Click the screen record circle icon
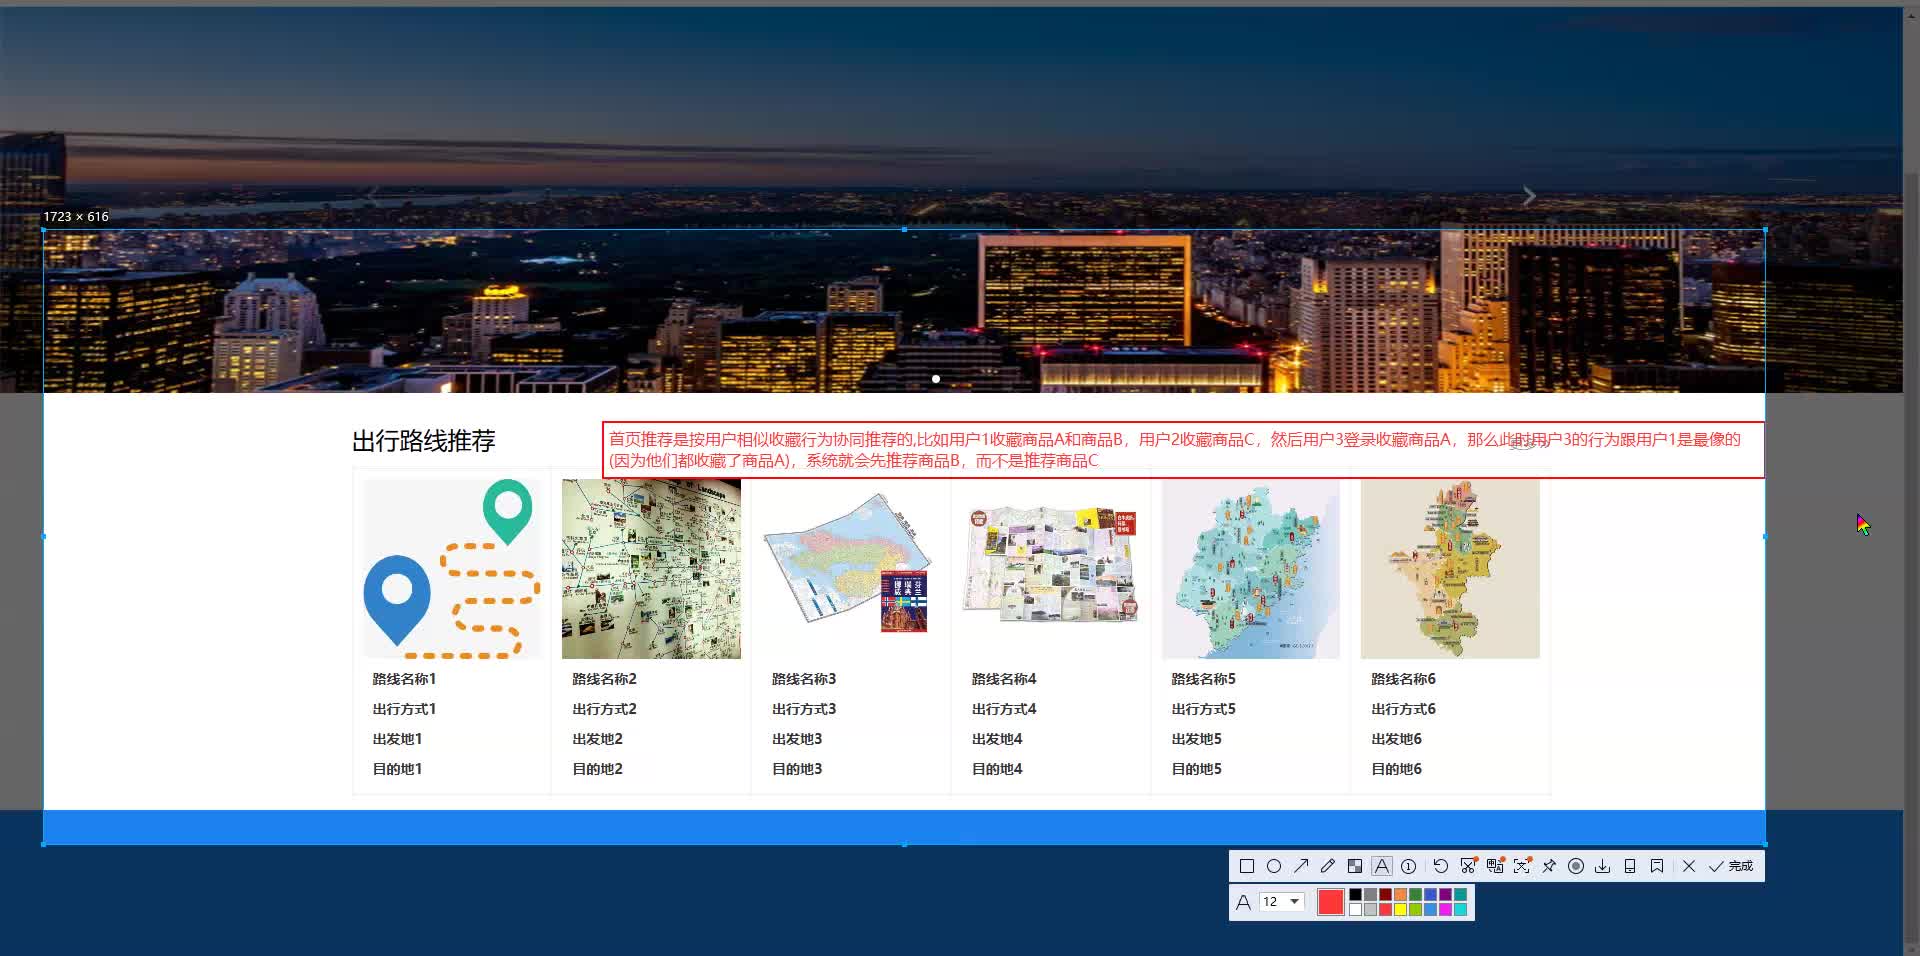 tap(1576, 866)
